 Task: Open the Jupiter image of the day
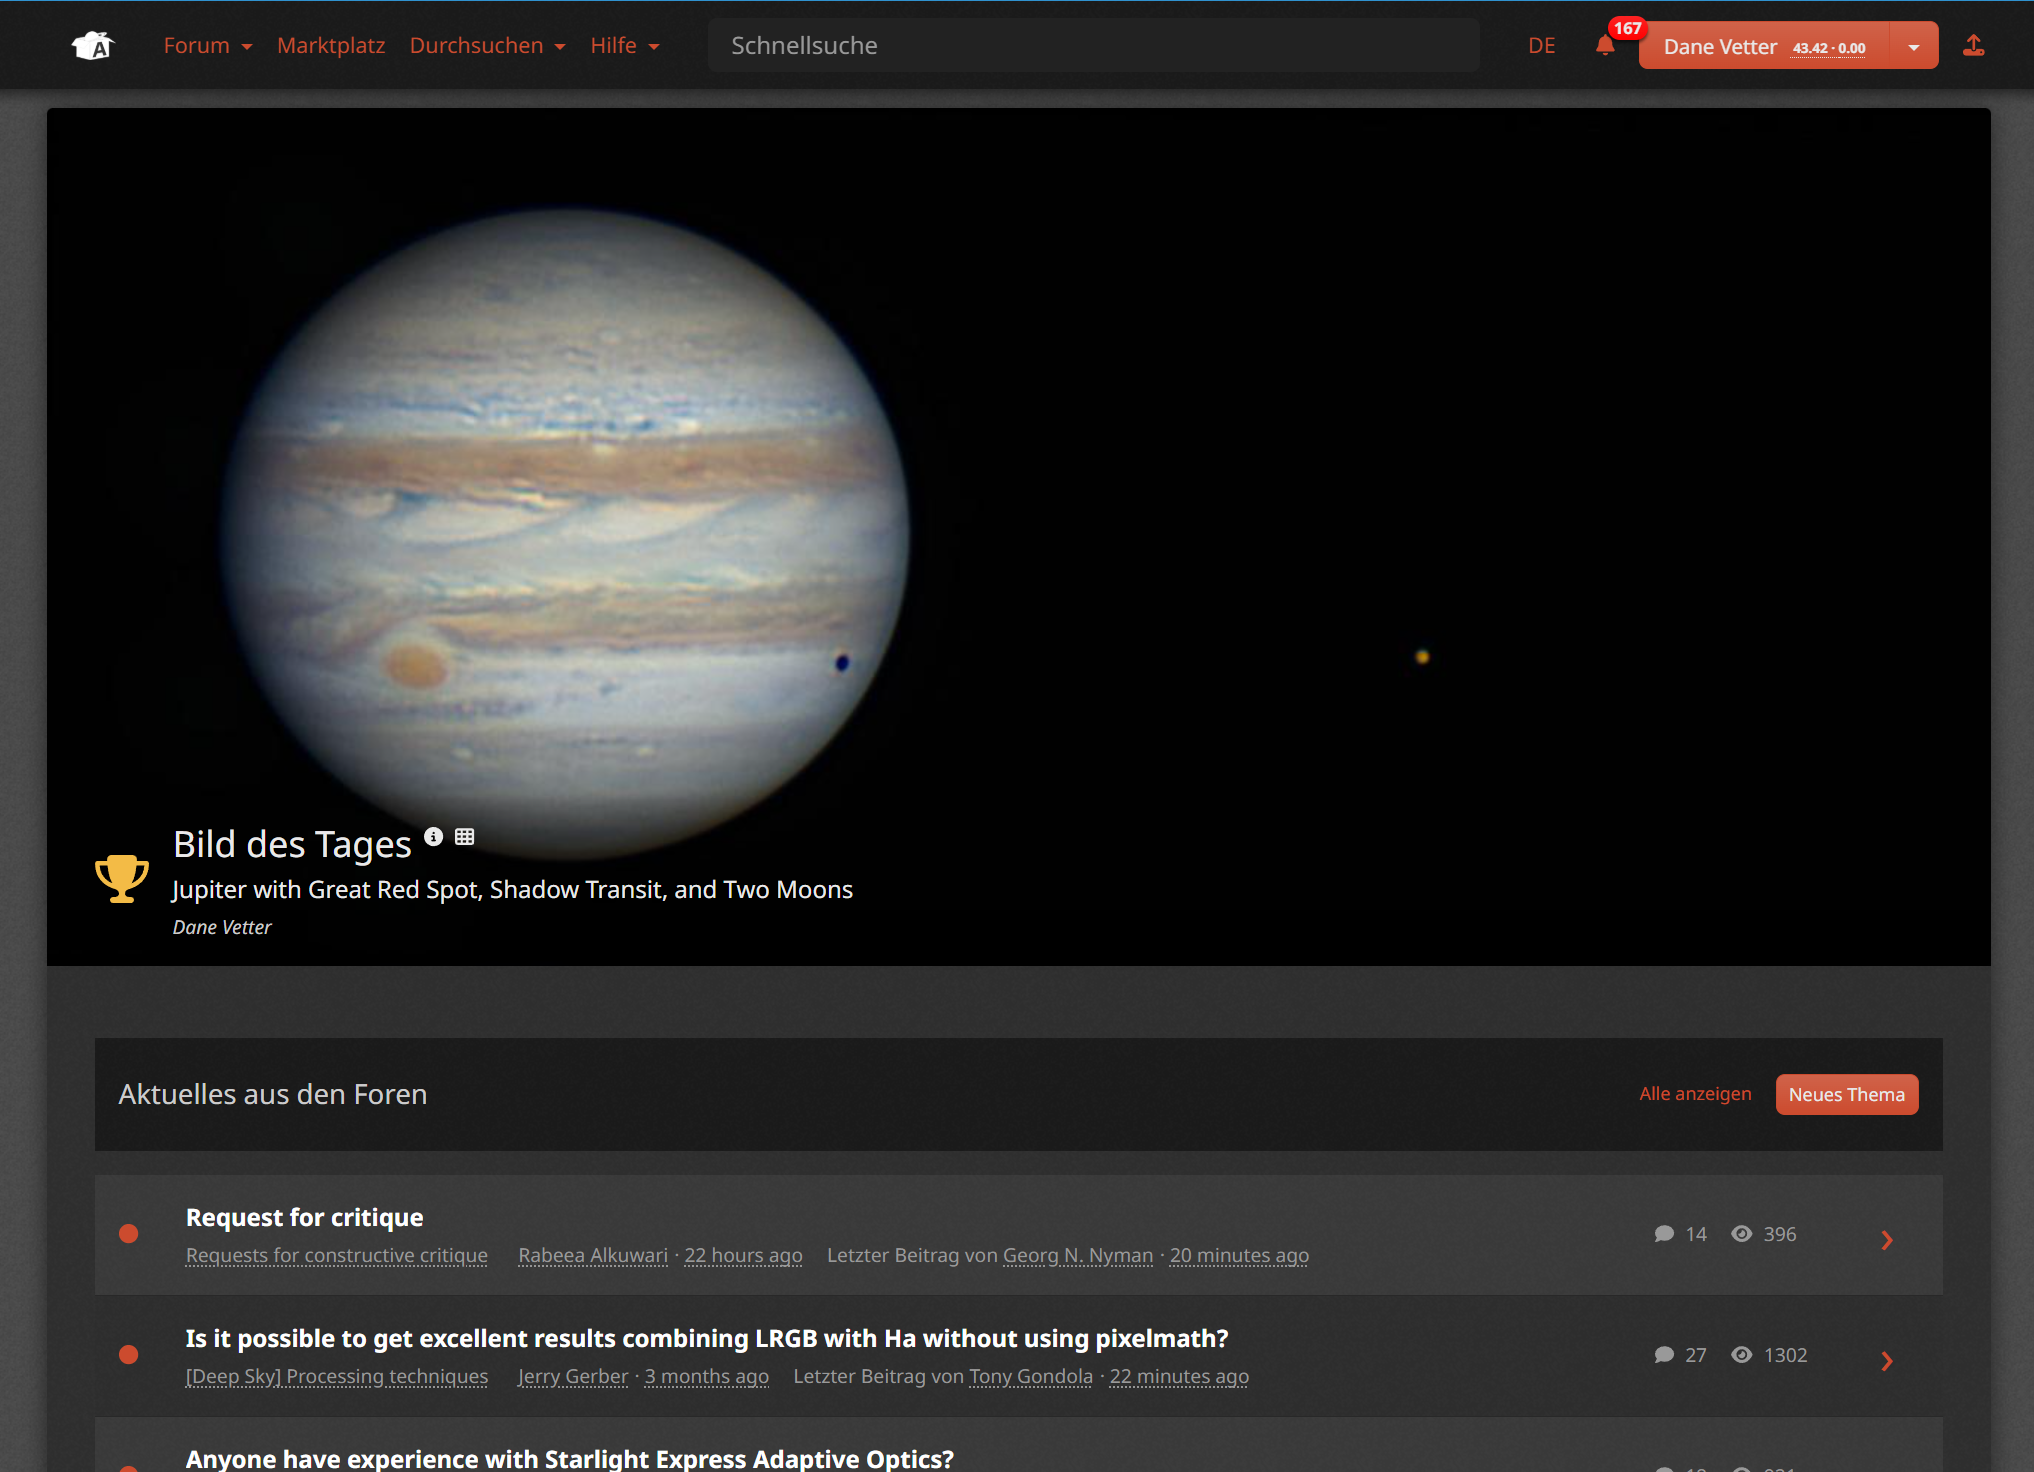(565, 530)
